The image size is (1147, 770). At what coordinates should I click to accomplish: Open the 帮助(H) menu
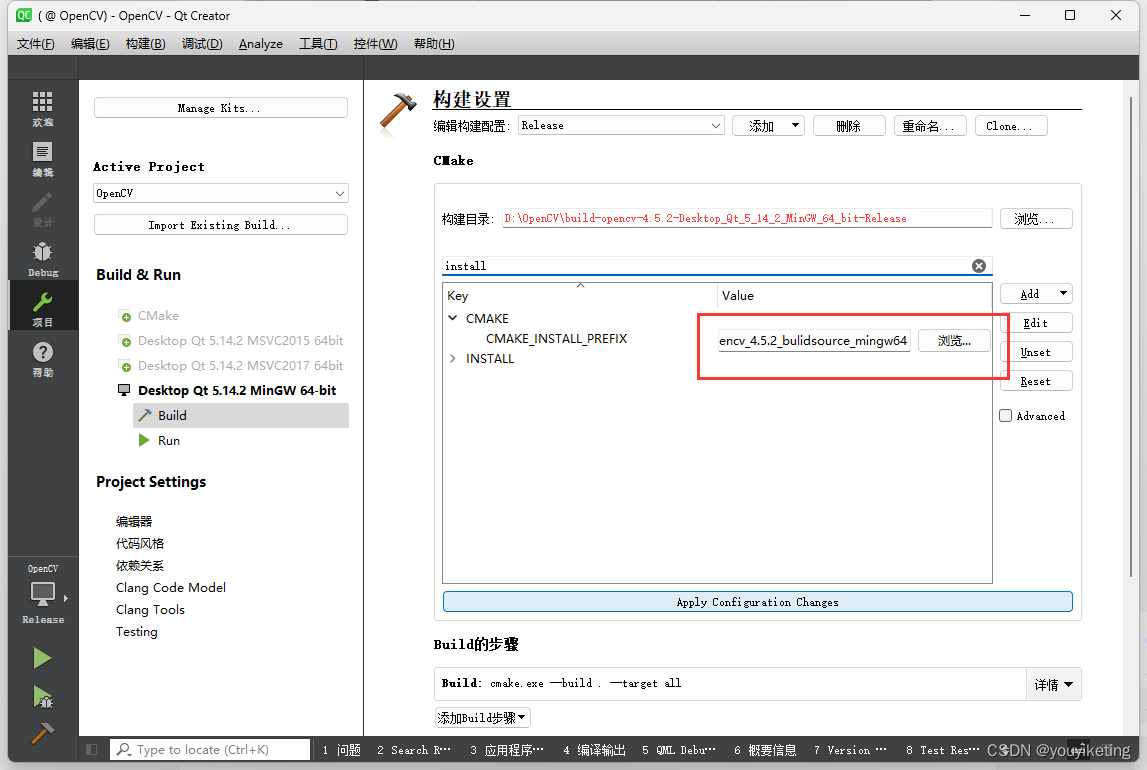tap(434, 44)
